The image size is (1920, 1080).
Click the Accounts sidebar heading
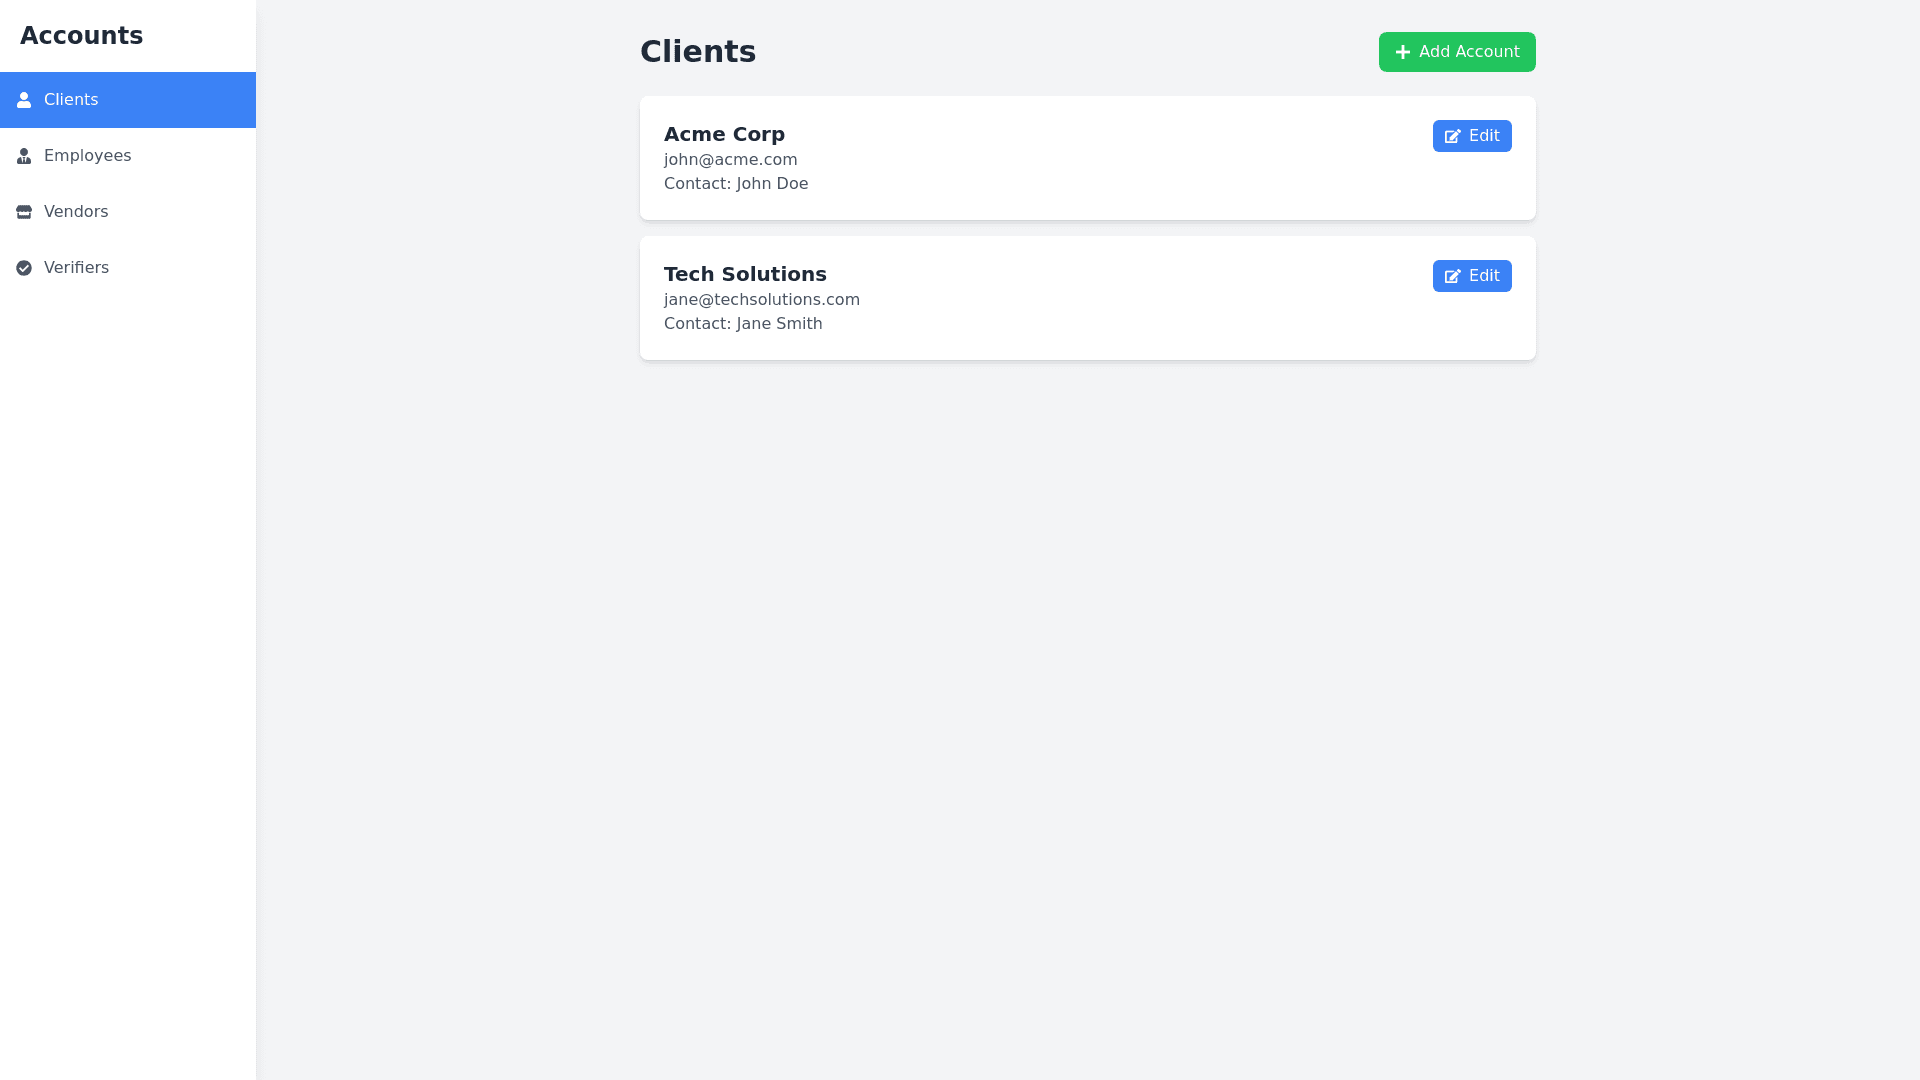click(81, 36)
